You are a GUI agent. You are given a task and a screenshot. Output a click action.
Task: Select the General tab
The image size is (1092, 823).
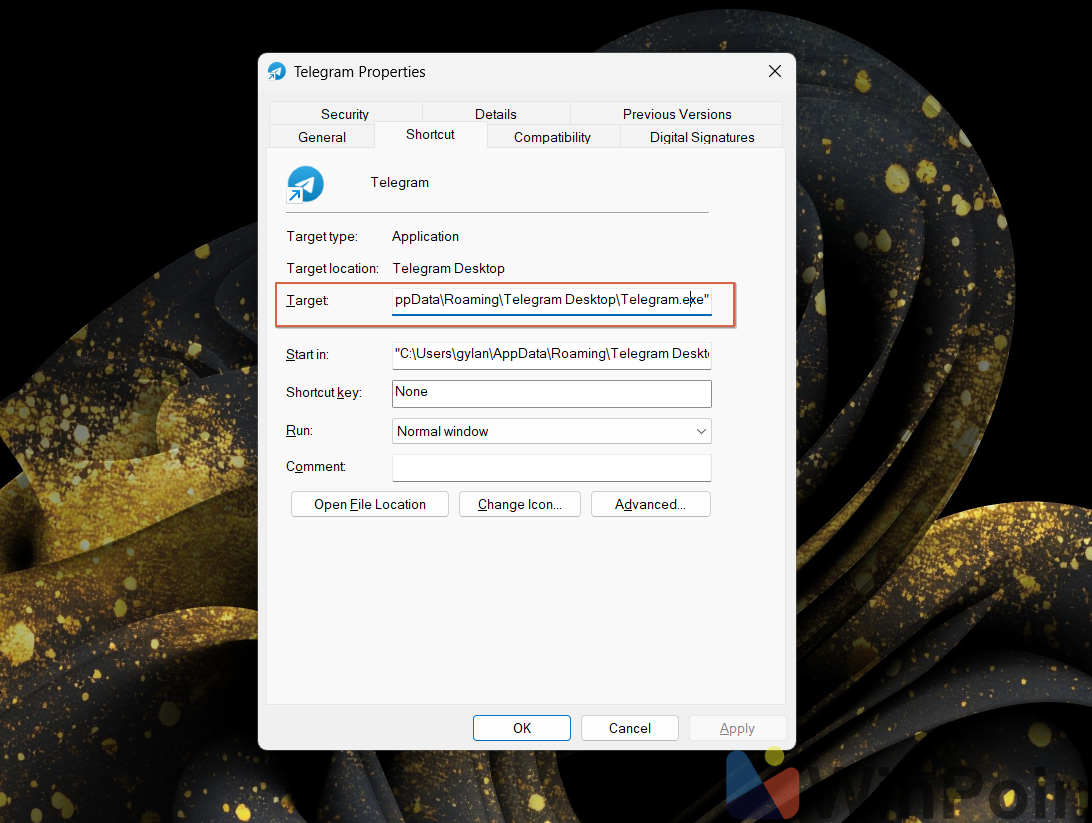322,136
